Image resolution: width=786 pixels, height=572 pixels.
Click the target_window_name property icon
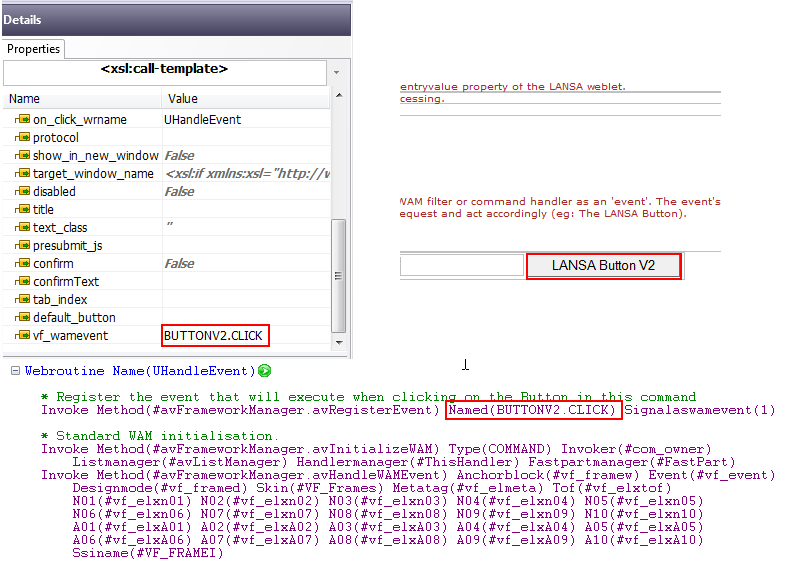click(x=23, y=173)
